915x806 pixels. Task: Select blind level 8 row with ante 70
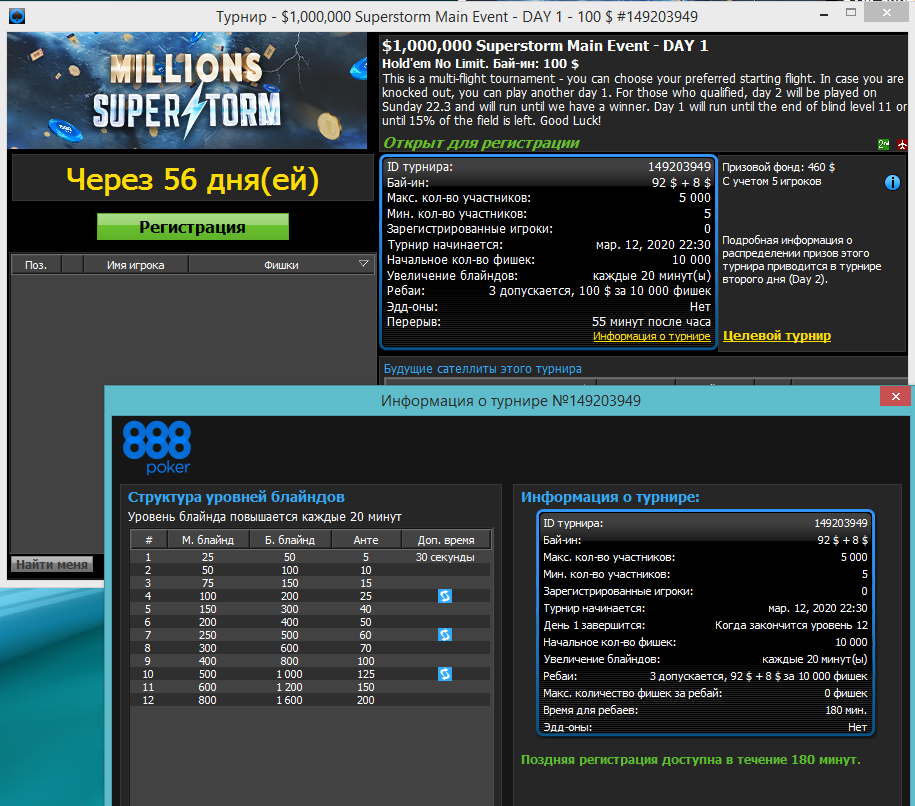coord(310,648)
